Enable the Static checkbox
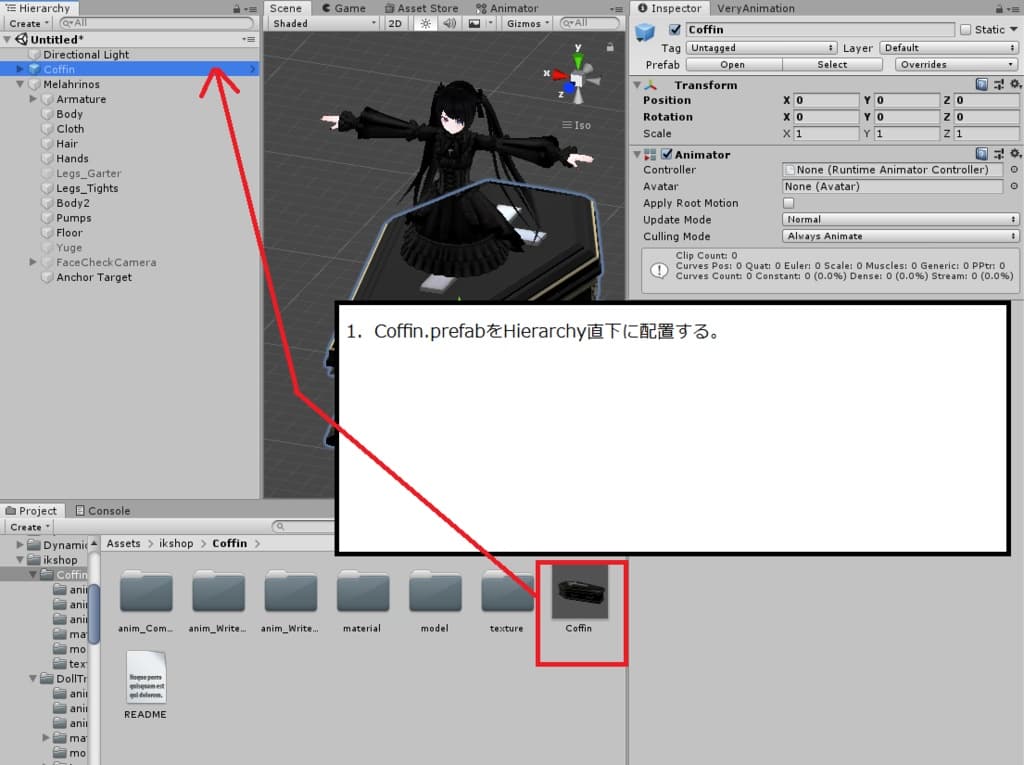 click(966, 29)
